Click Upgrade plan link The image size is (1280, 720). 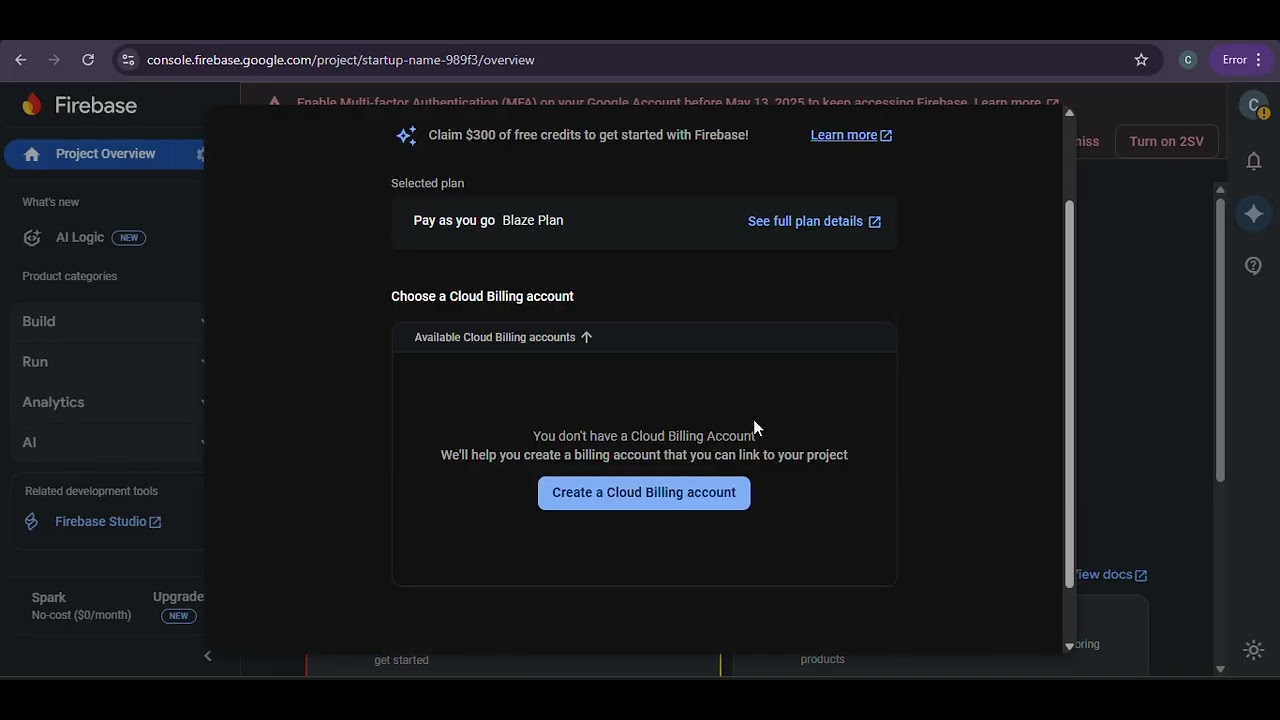(178, 597)
